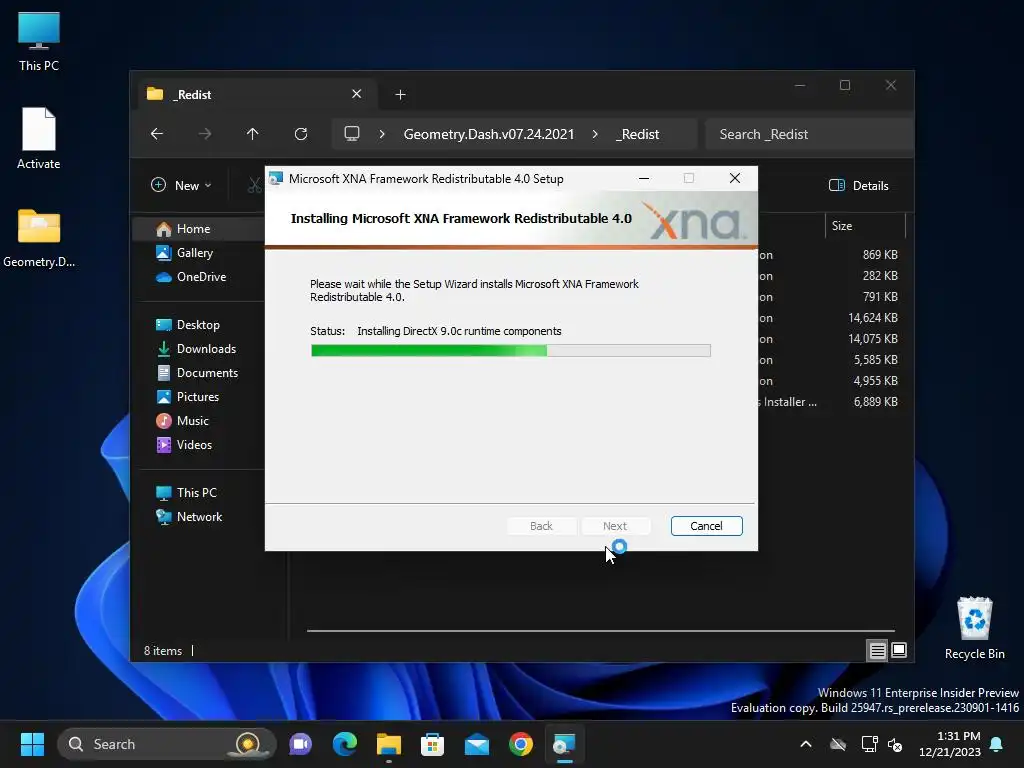Focus the Search _Redist field
Viewport: 1024px width, 768px height.
pyautogui.click(x=808, y=134)
